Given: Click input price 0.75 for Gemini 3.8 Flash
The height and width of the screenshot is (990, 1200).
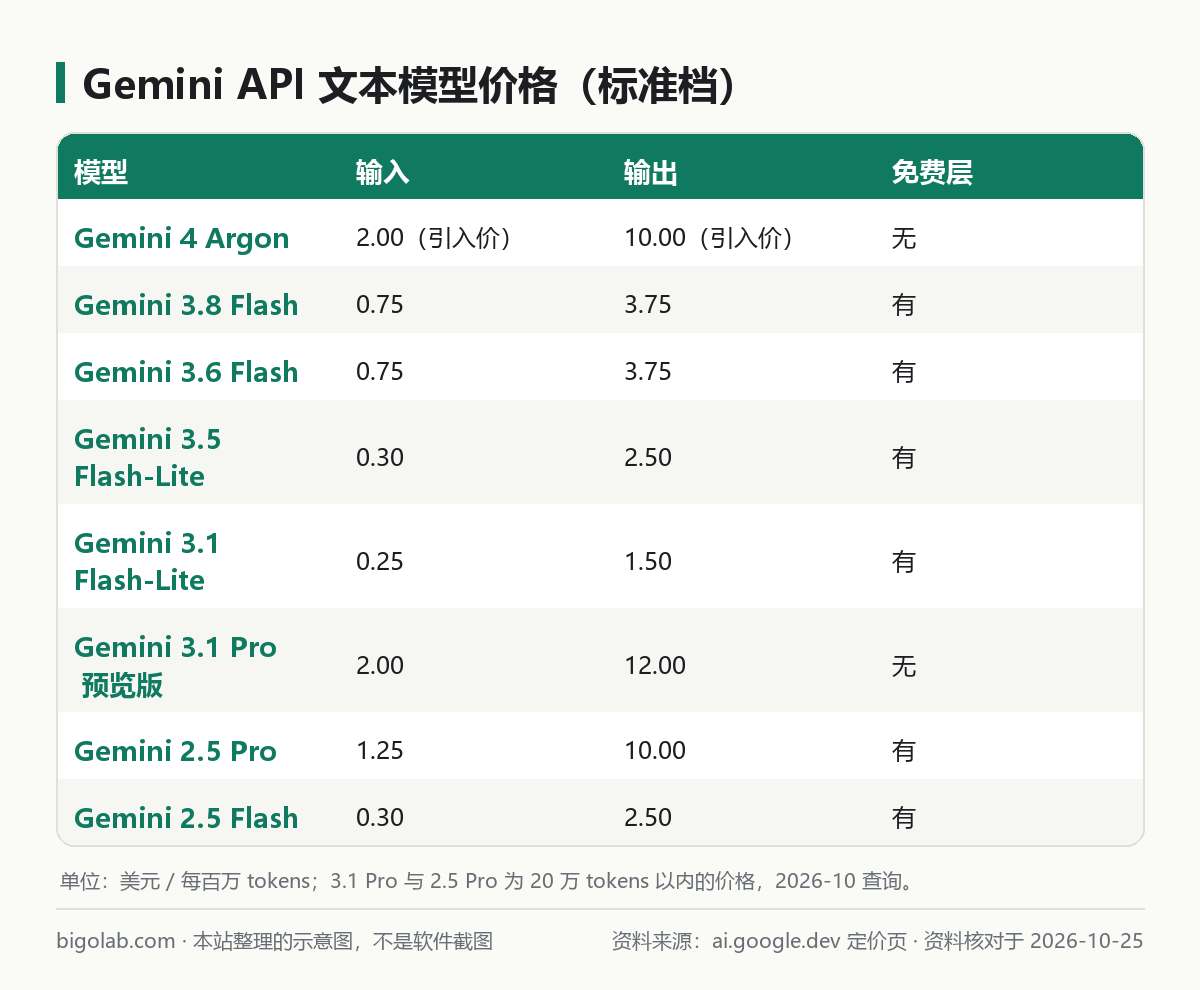Looking at the screenshot, I should [380, 305].
